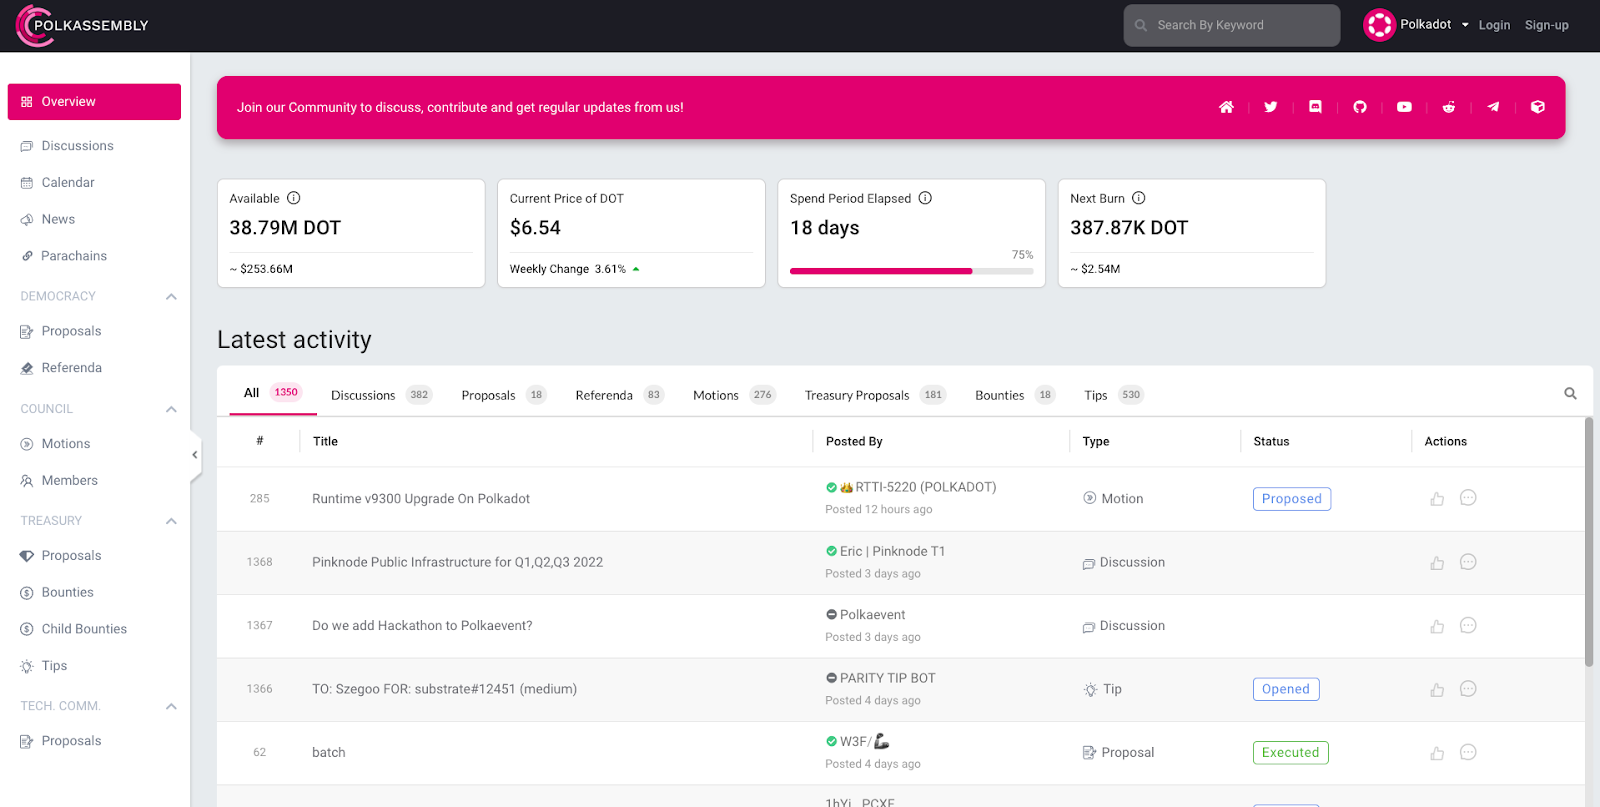Open comments for Szegoo substrate#12451 tip row
1600x807 pixels.
click(1468, 689)
